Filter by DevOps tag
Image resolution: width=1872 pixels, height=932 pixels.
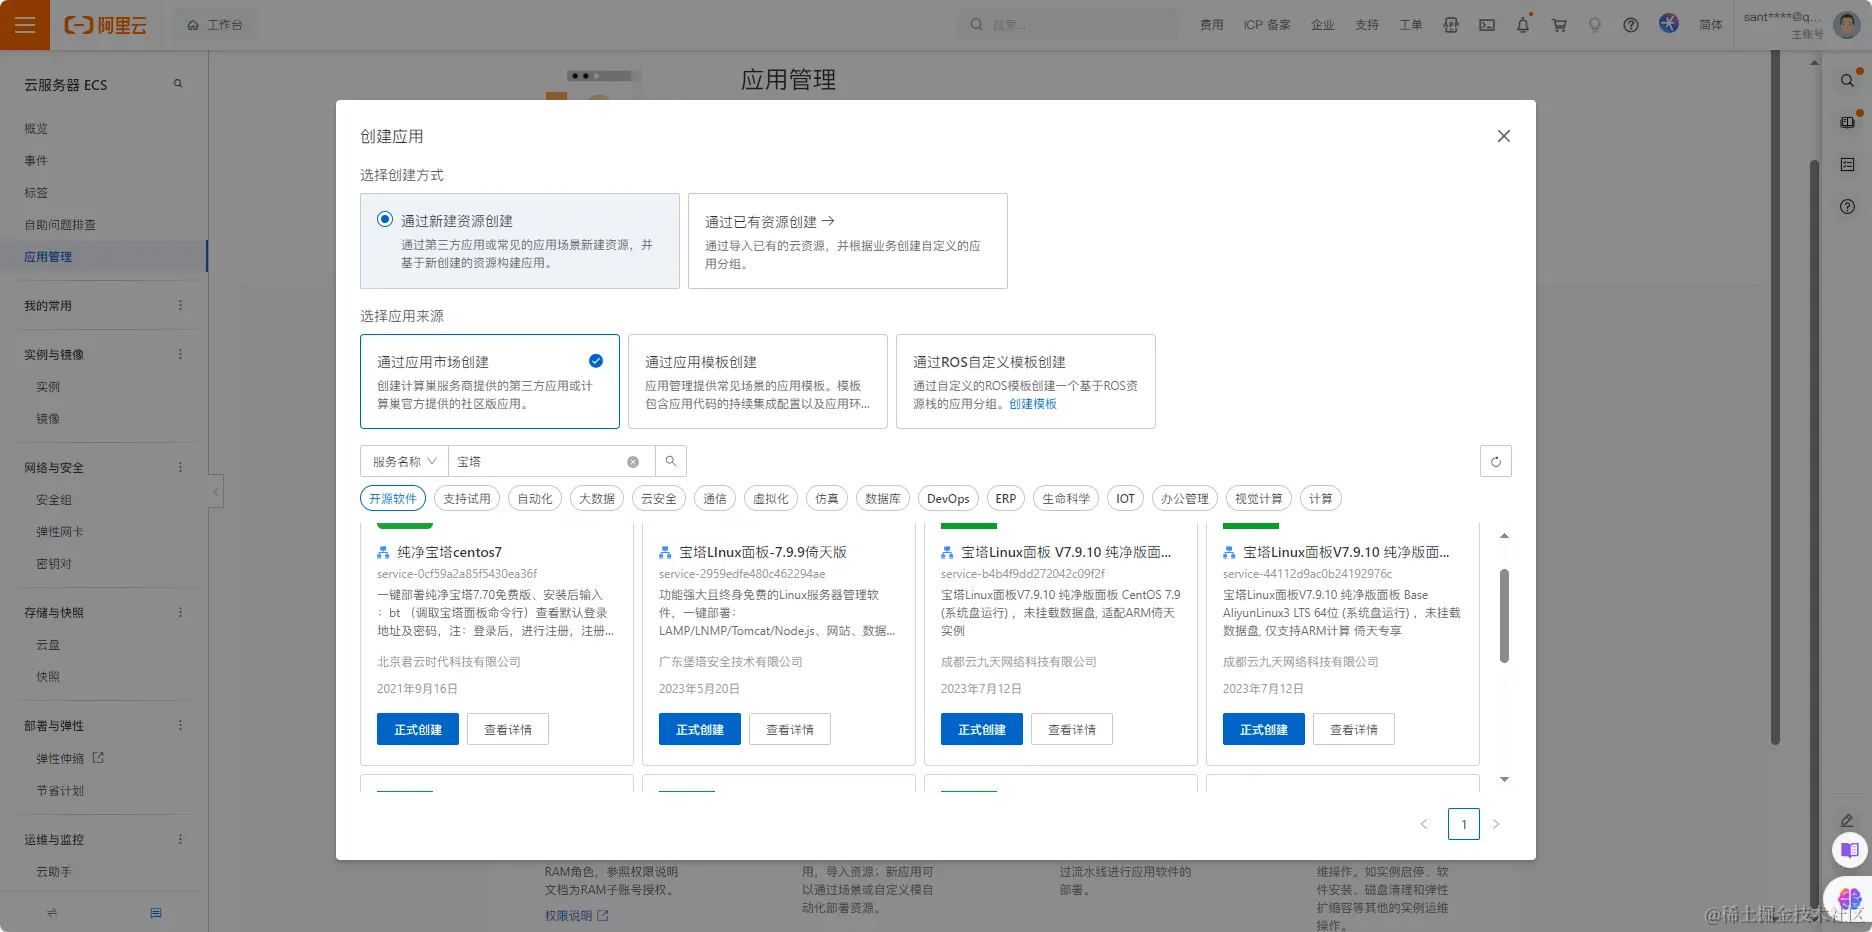[x=948, y=498]
